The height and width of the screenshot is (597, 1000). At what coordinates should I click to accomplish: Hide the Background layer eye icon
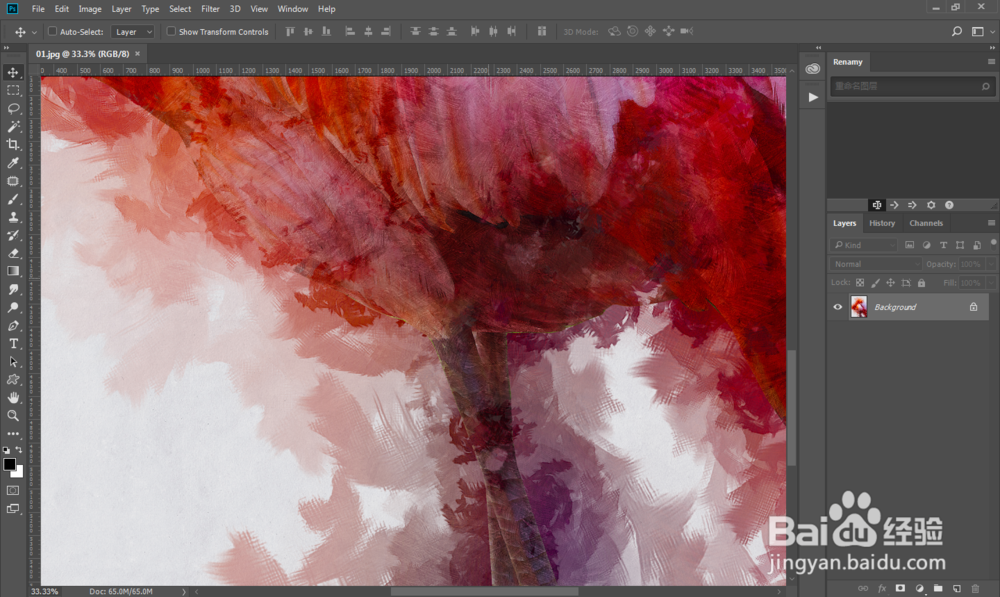837,307
